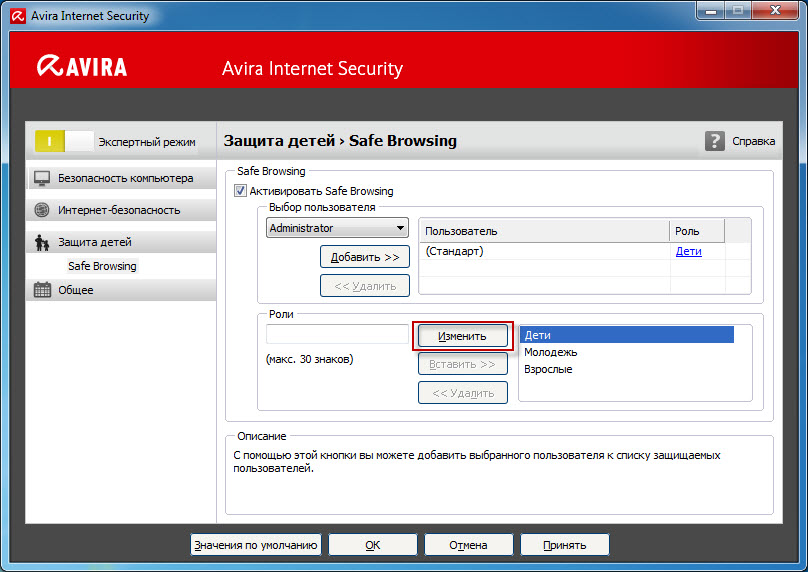Click the parent-and-child icon for child protection
This screenshot has height=572, width=808.
coord(42,242)
